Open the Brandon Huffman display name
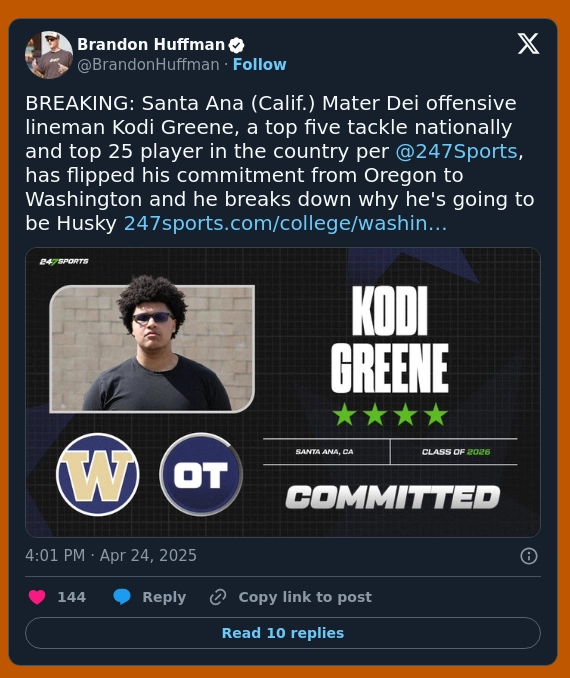This screenshot has height=678, width=570. (151, 45)
